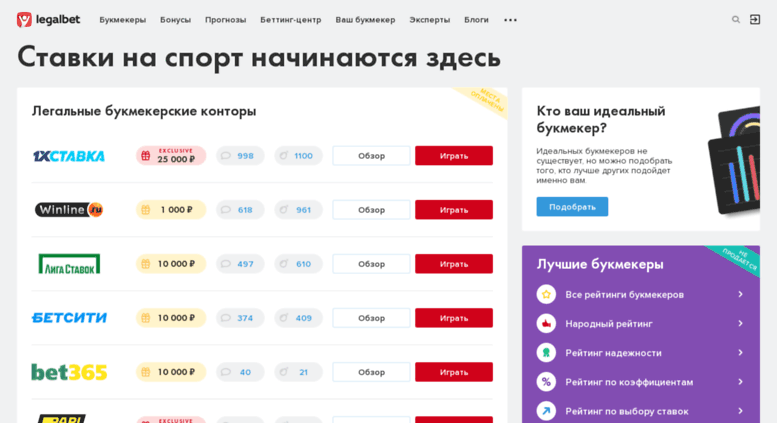
Task: Open bet365 10 000 ₽ bonus badge
Action: [171, 372]
